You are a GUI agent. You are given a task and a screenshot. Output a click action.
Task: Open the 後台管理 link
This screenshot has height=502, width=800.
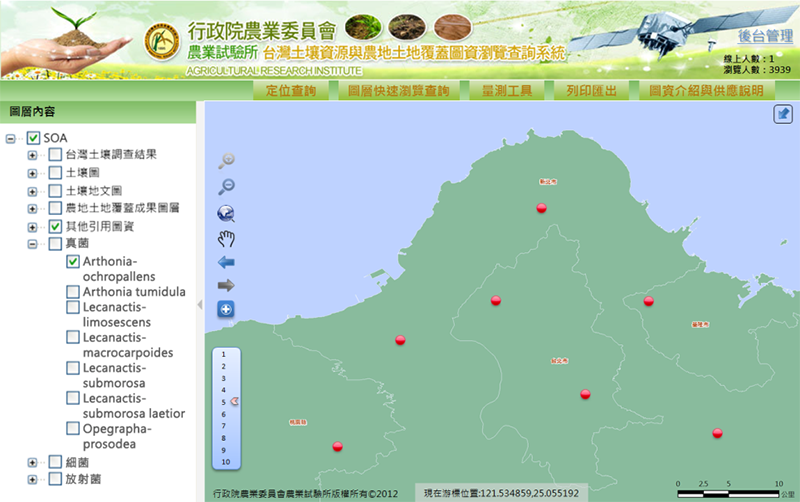765,36
